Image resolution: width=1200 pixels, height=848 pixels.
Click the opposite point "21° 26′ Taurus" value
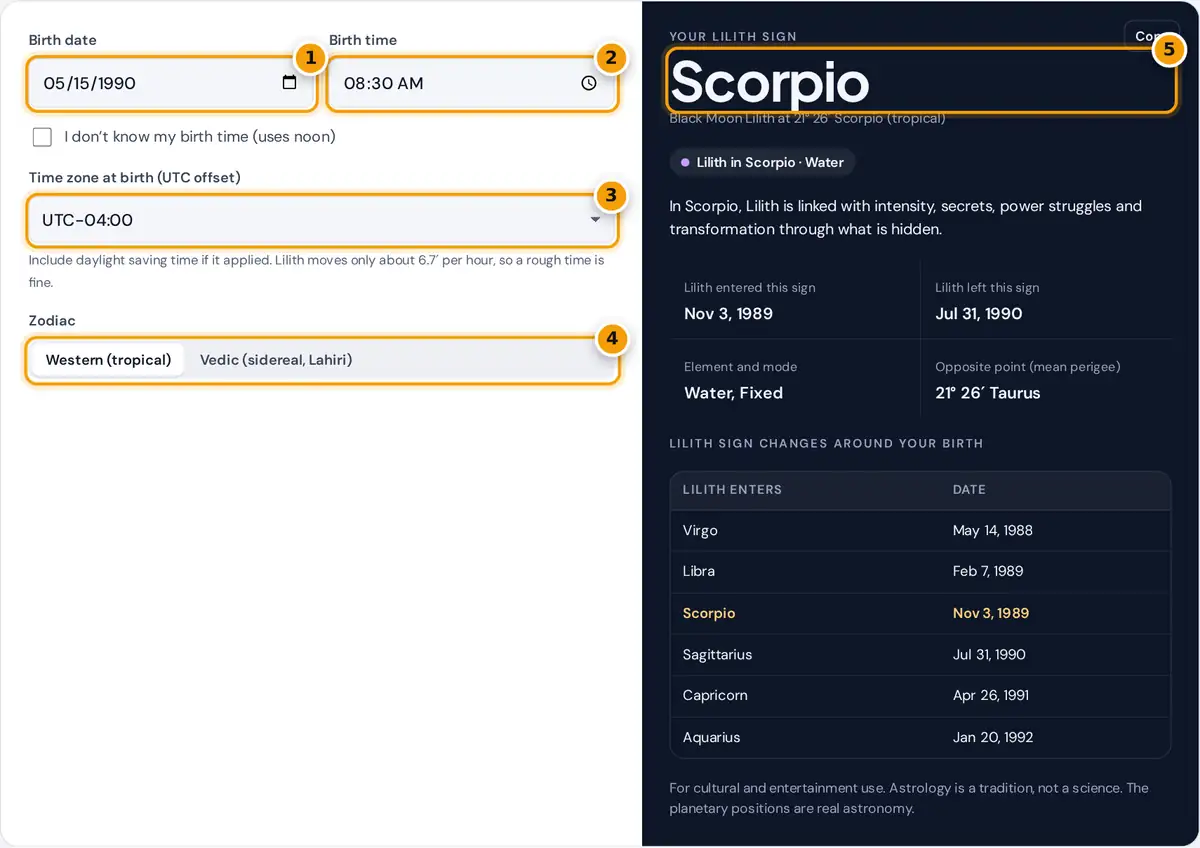[987, 393]
